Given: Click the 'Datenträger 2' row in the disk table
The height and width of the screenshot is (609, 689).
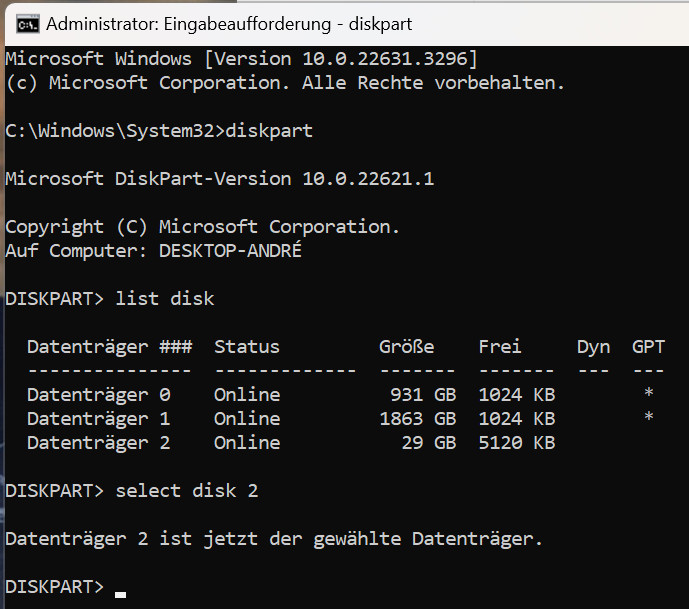Looking at the screenshot, I should (98, 443).
